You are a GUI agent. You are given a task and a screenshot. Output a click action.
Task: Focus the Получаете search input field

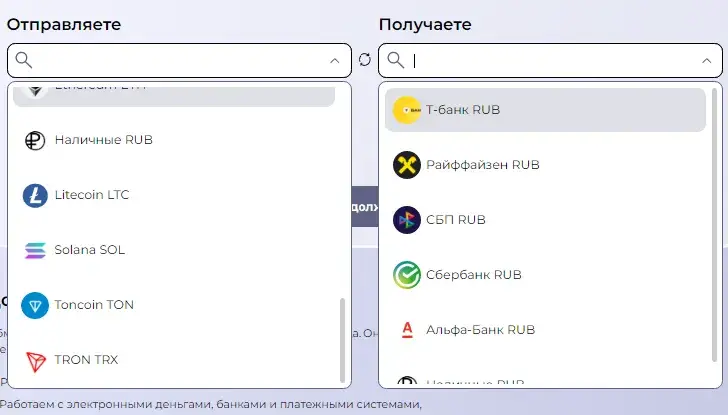click(x=552, y=60)
